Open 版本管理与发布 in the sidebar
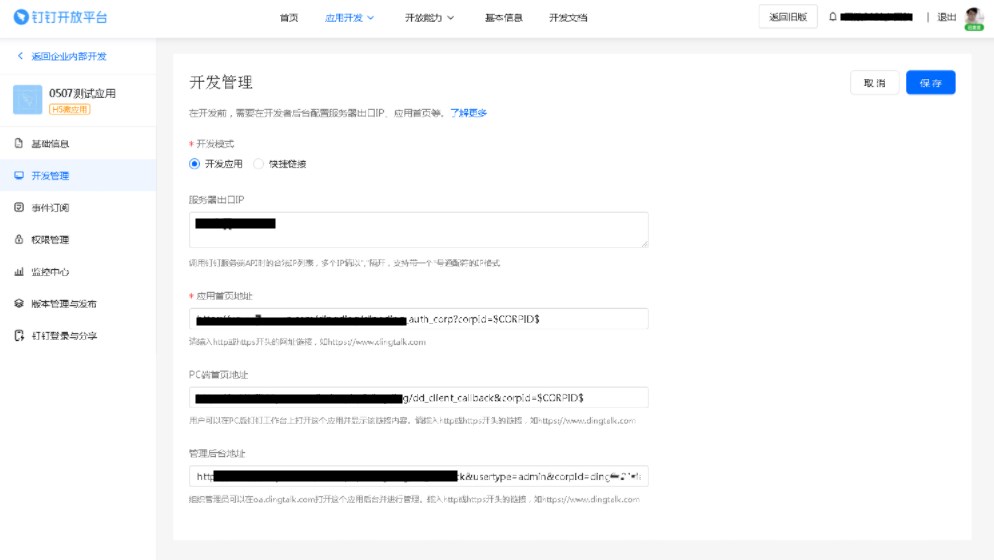The width and height of the screenshot is (994, 560). [x=62, y=304]
